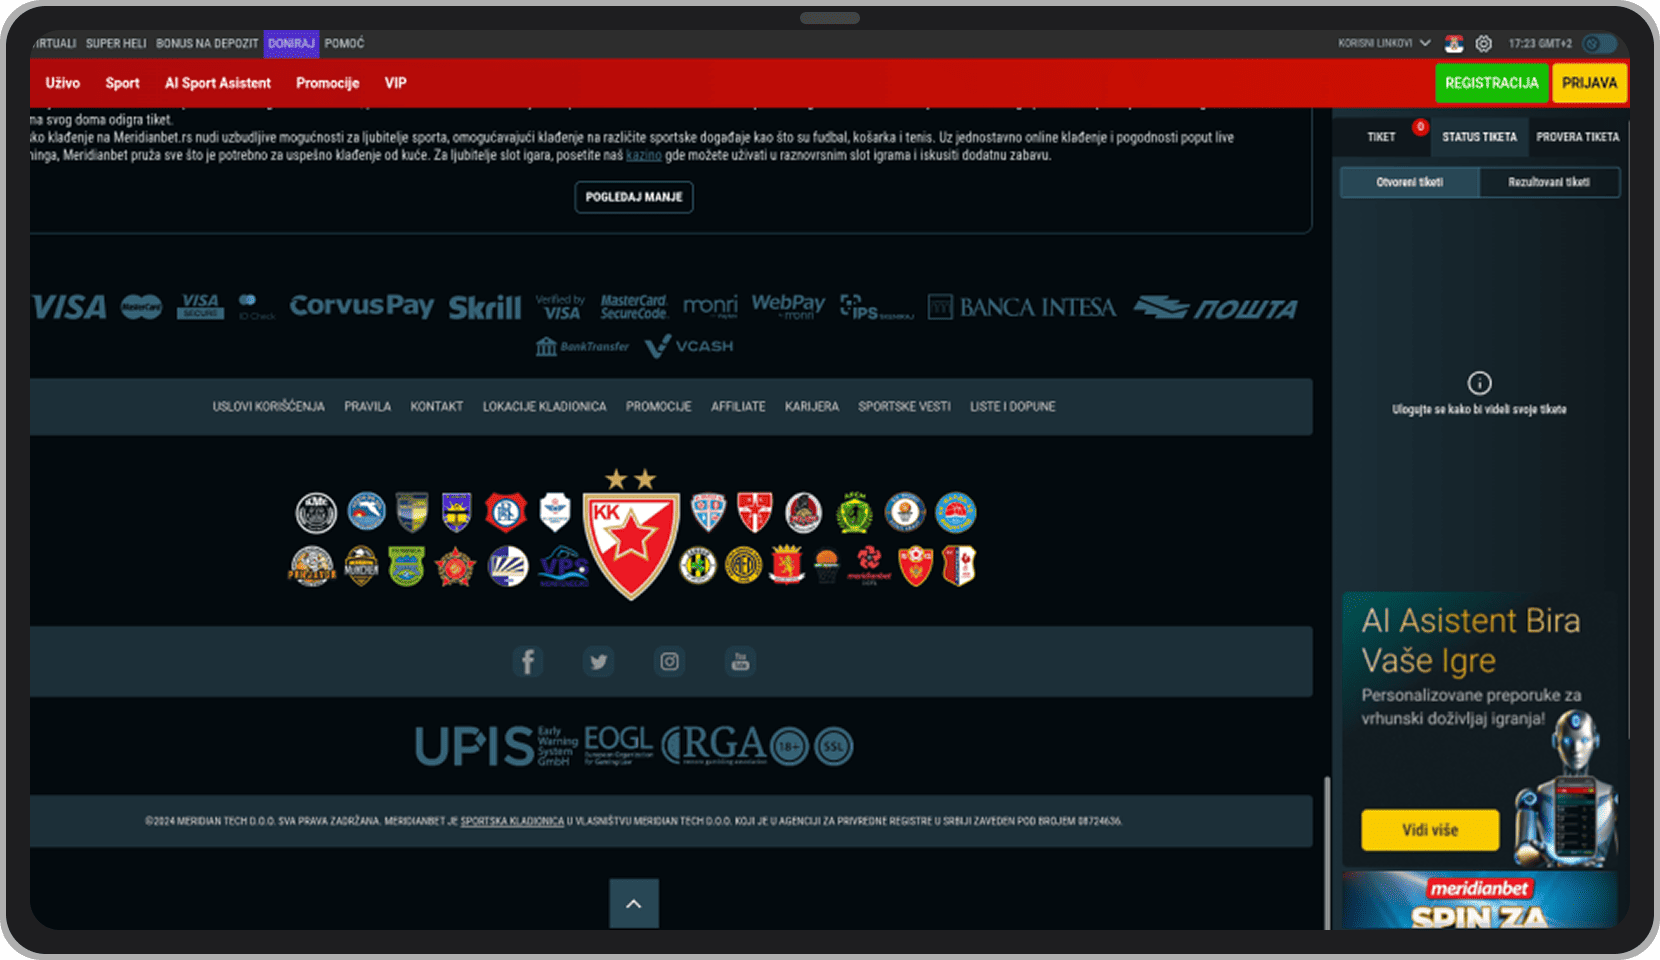Click the Doniraj top bar item
Screen dimensions: 1660x960
[291, 44]
